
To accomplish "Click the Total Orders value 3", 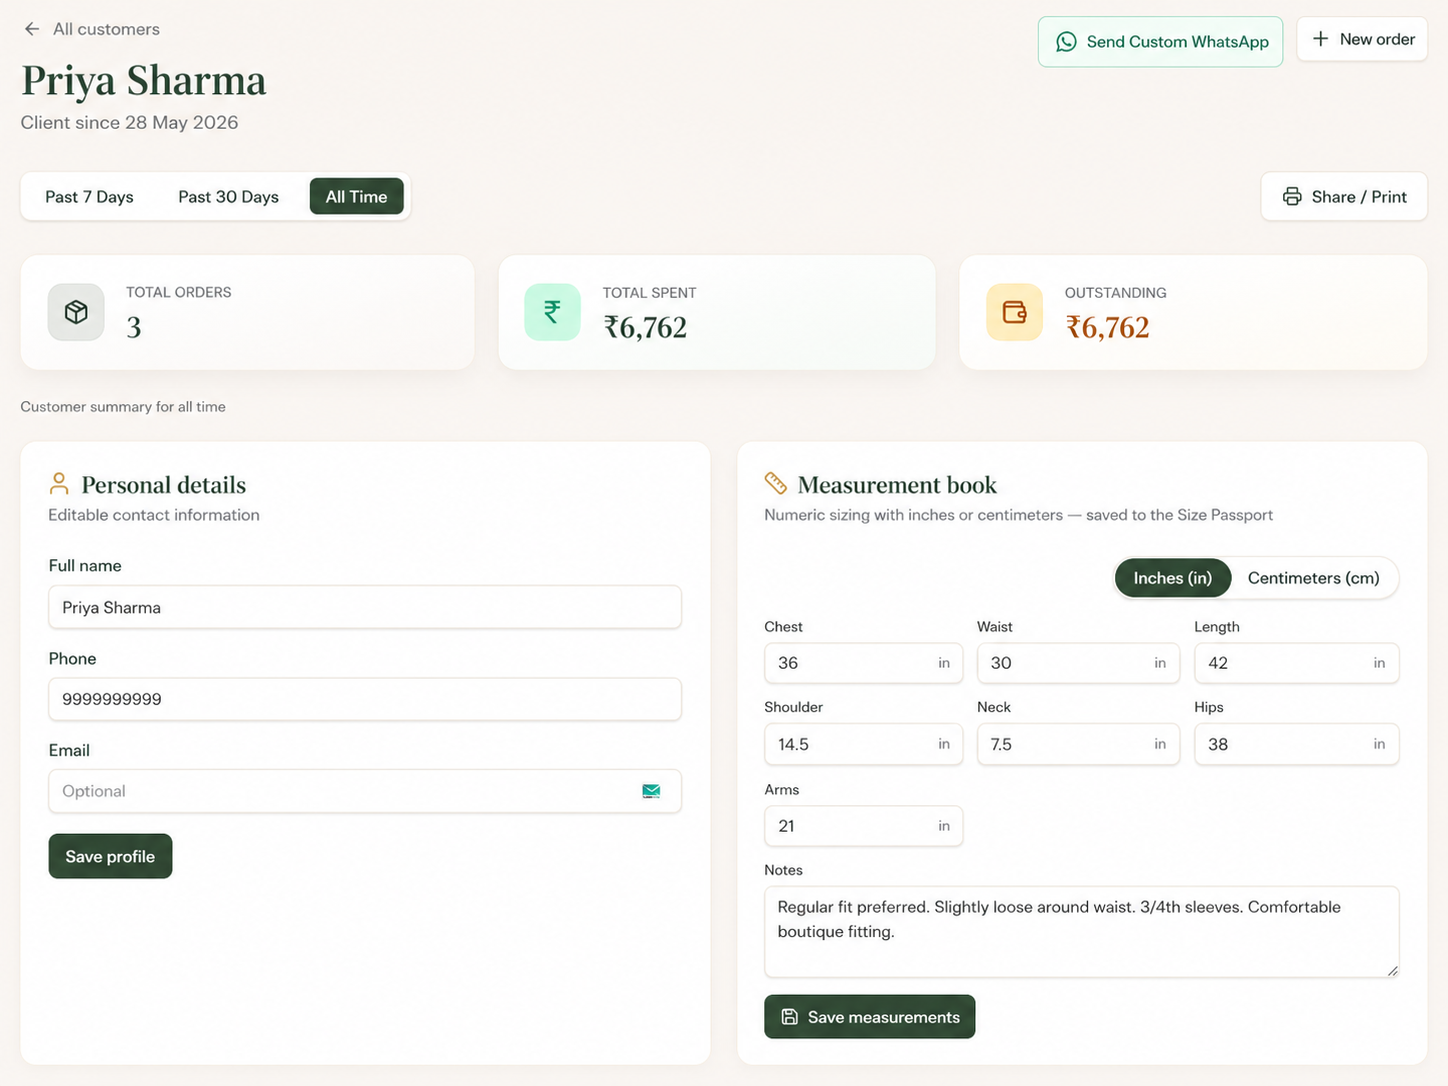I will point(134,328).
